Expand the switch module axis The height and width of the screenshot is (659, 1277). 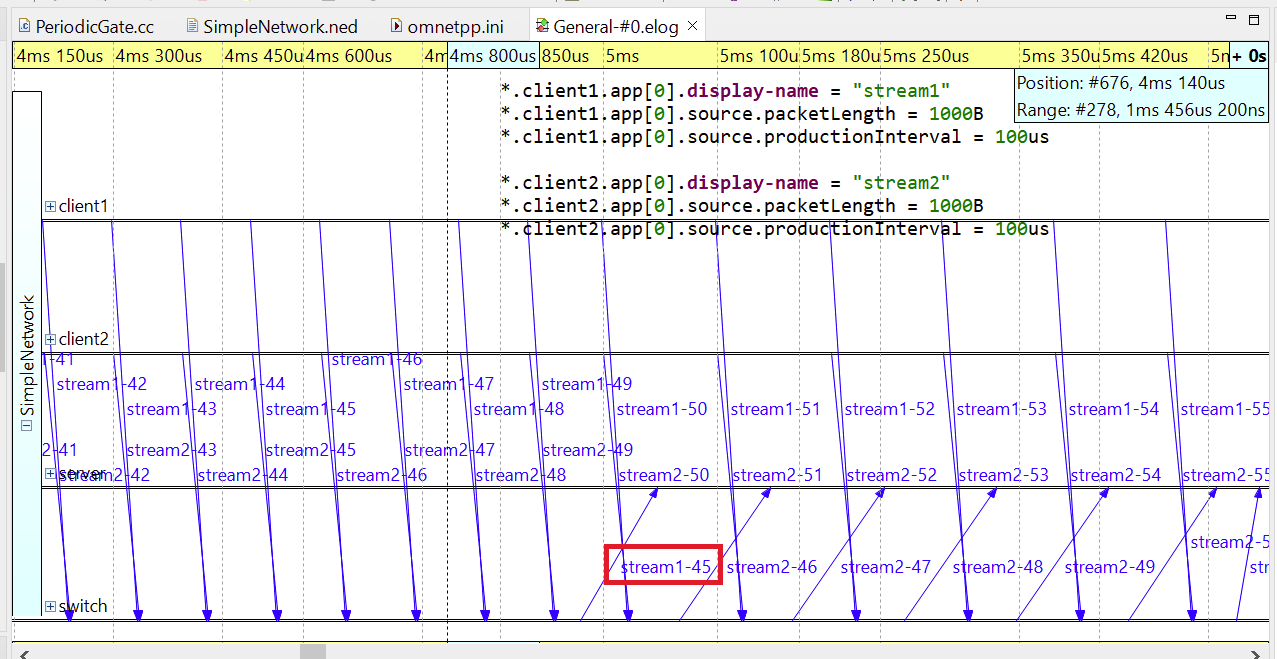point(49,605)
